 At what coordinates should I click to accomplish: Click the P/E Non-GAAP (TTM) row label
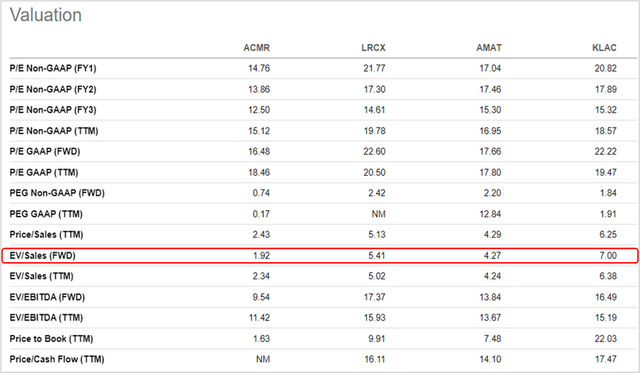pyautogui.click(x=54, y=131)
